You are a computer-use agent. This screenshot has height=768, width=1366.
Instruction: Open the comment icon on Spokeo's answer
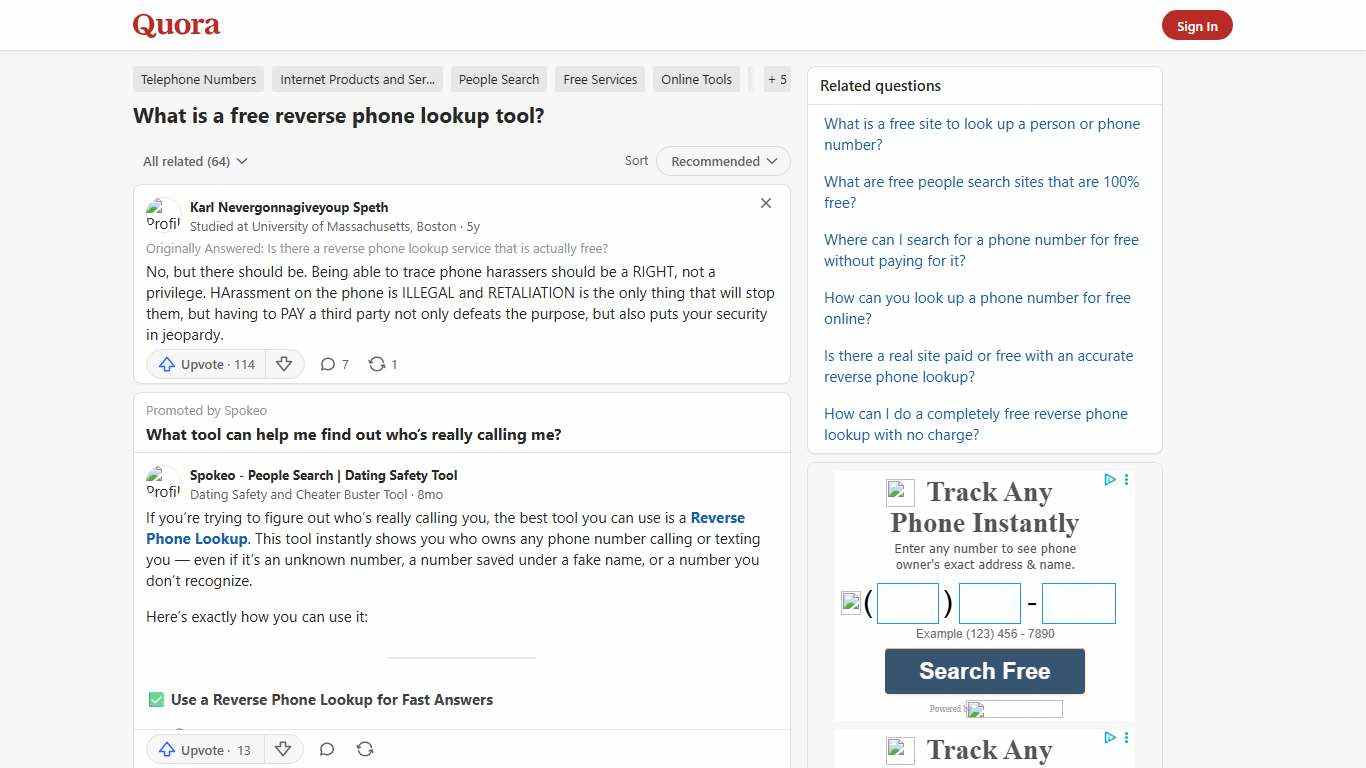click(x=327, y=749)
